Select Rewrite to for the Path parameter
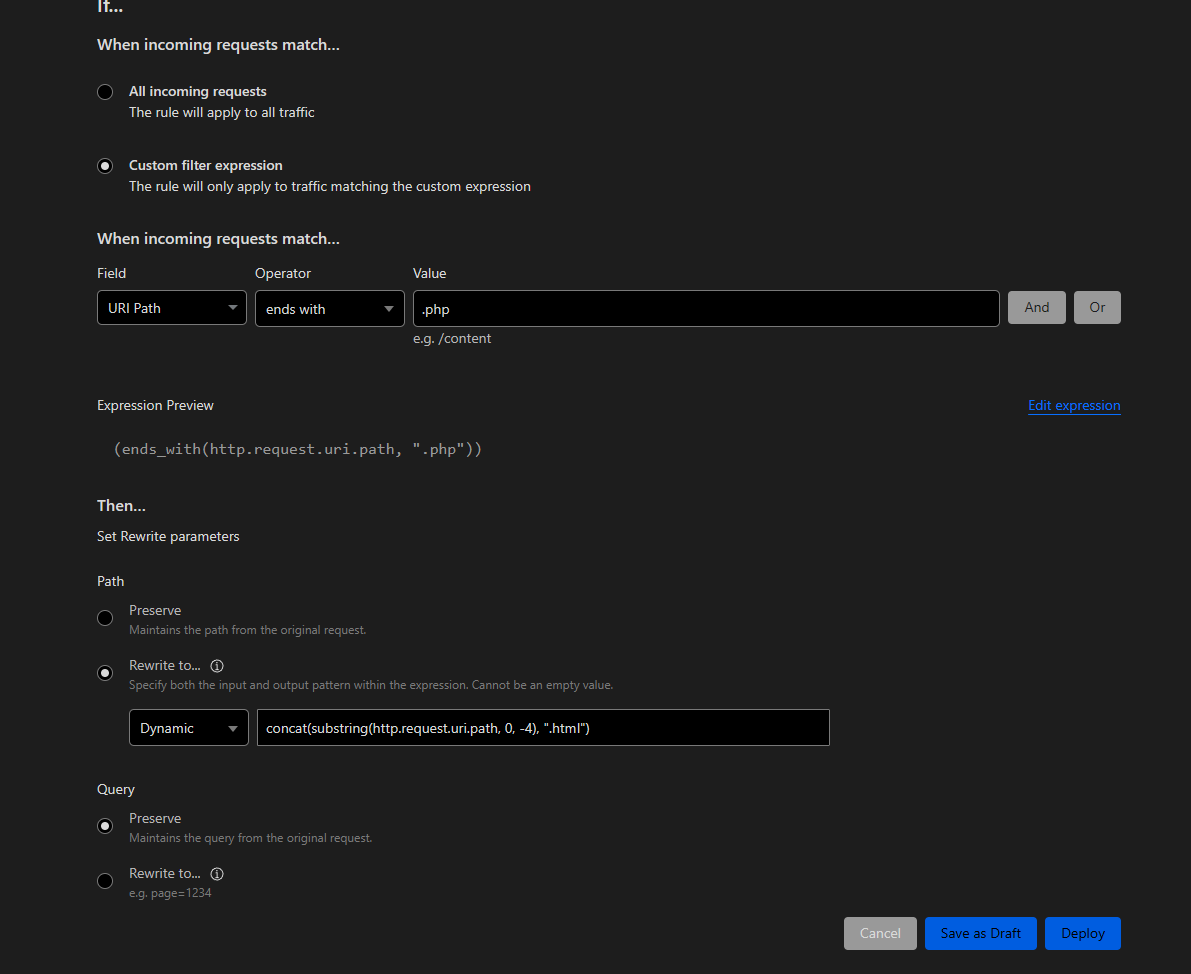This screenshot has width=1191, height=974. point(105,673)
